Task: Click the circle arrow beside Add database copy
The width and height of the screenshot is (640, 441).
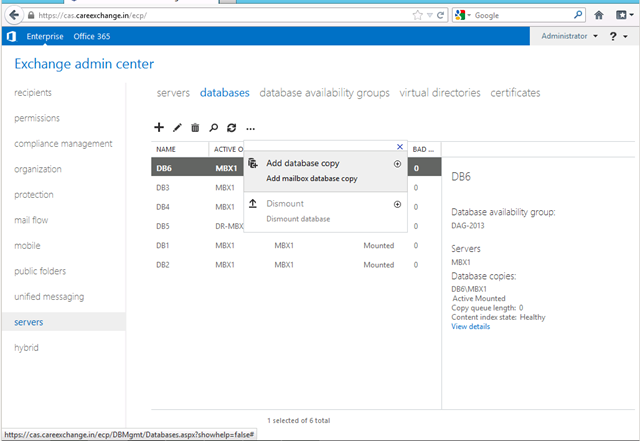Action: [x=397, y=164]
